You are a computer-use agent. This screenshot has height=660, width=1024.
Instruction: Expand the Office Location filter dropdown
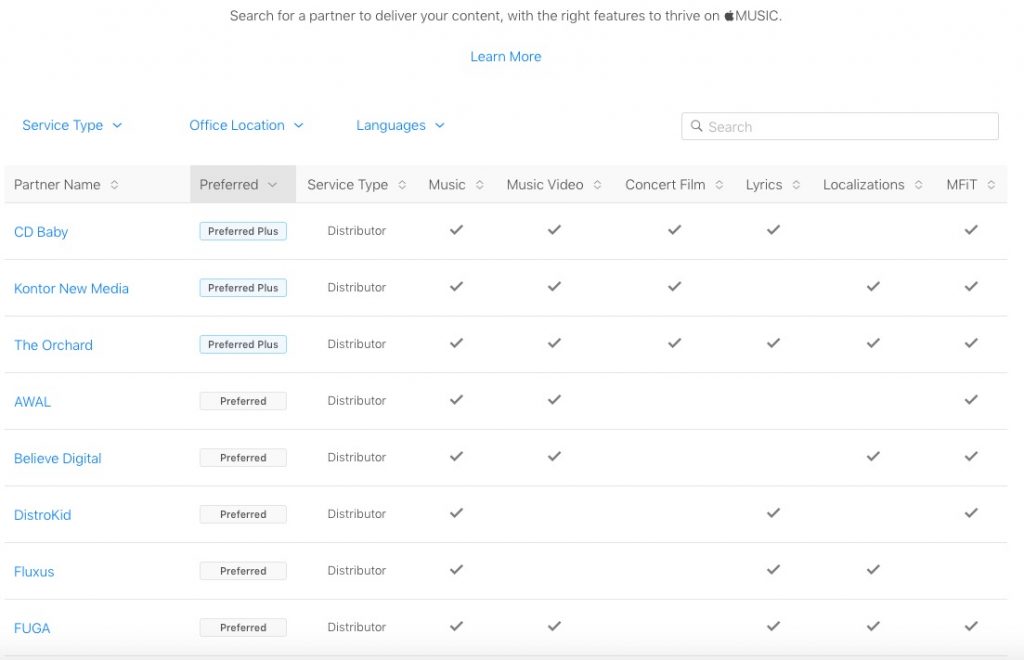[246, 125]
